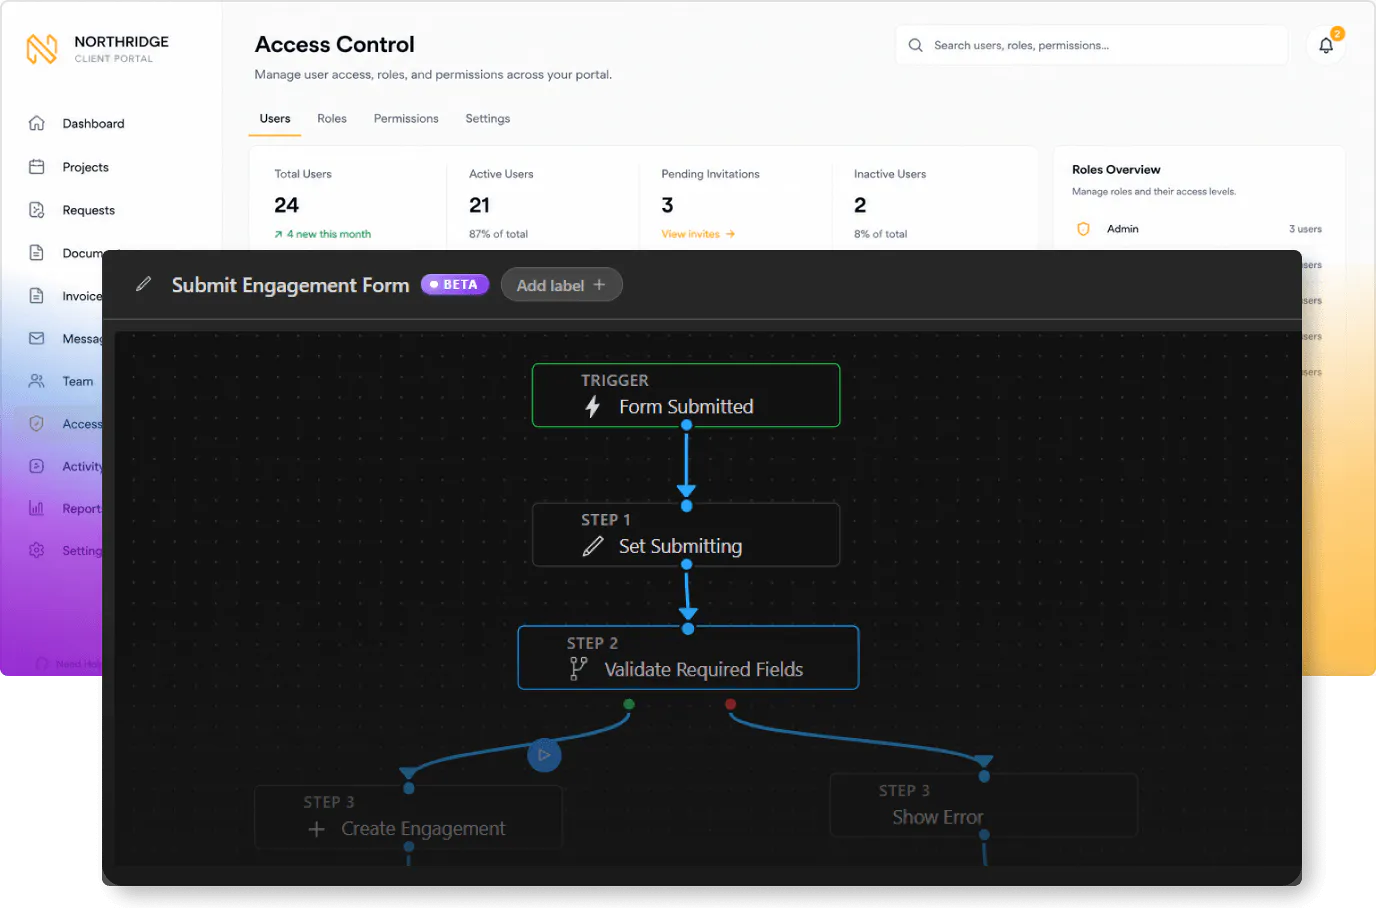Viewport: 1376px width, 908px height.
Task: Open Dashboard from the sidebar
Action: (93, 124)
